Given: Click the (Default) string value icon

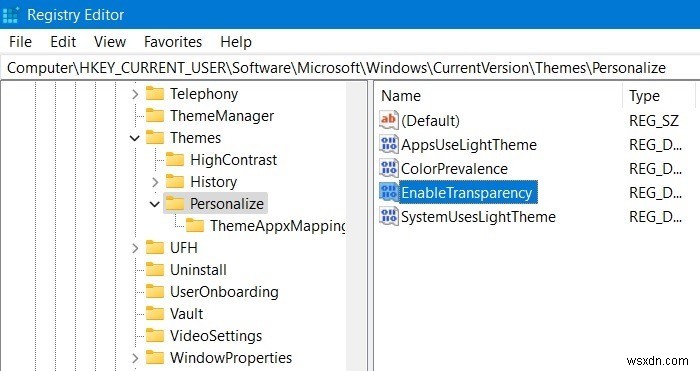Looking at the screenshot, I should point(388,120).
